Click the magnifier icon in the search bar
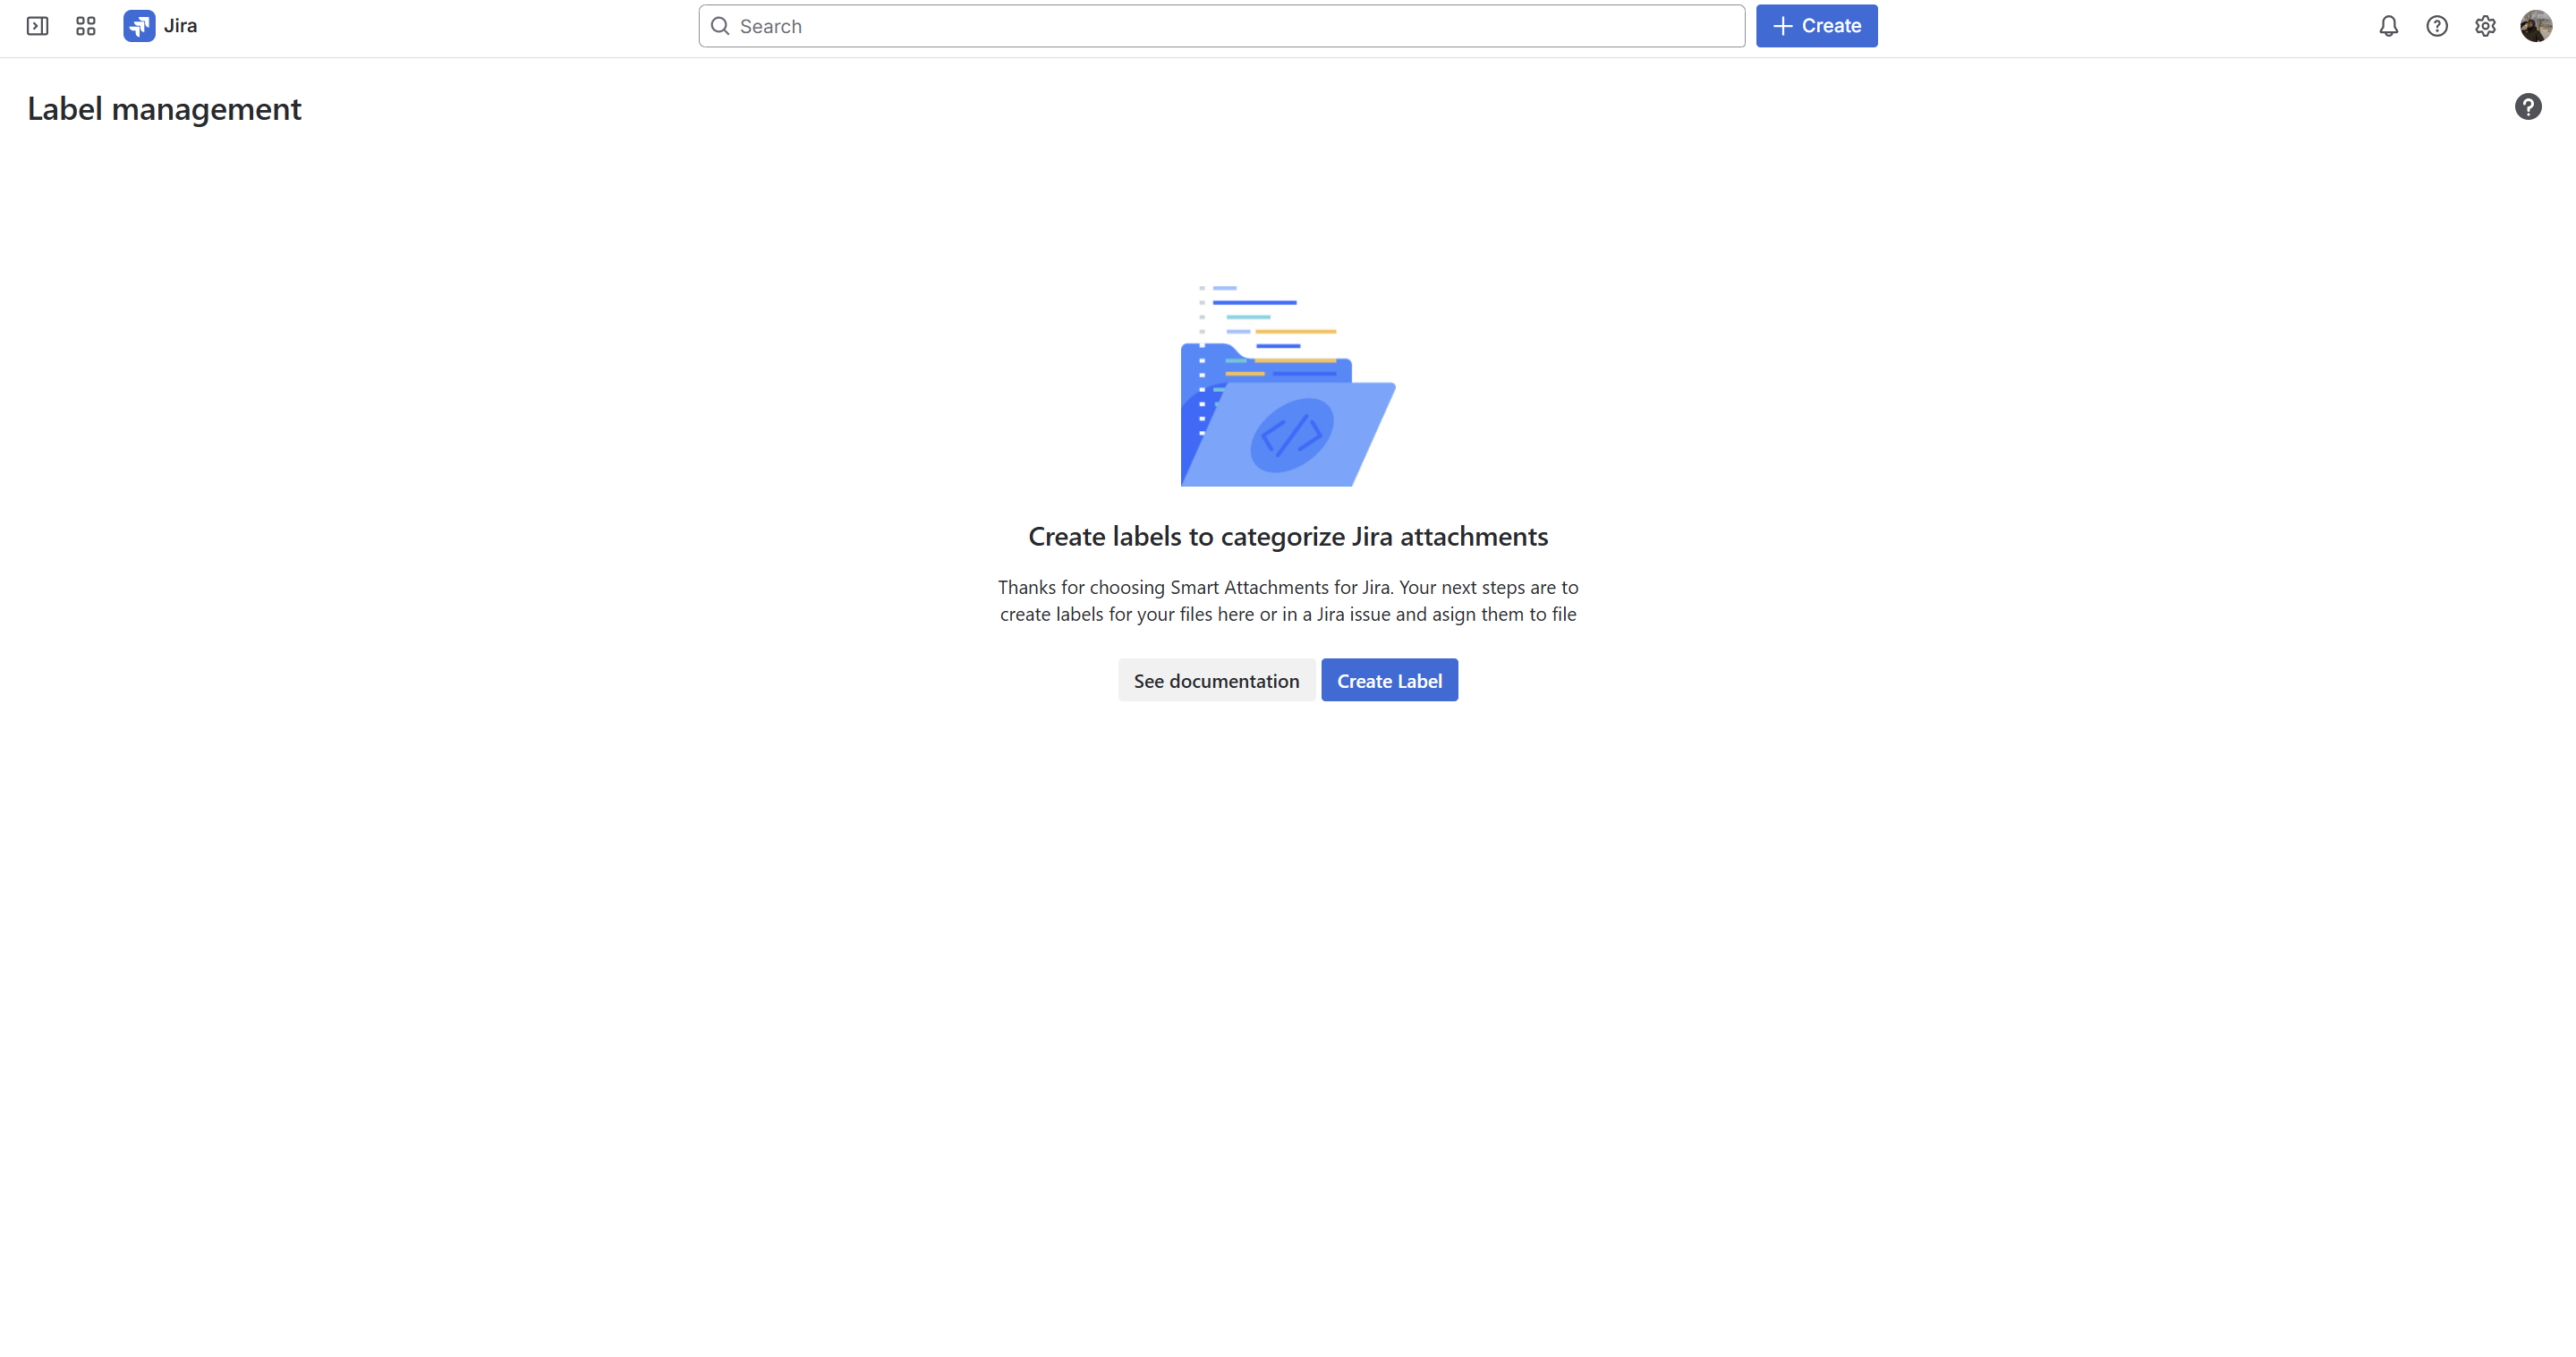 tap(720, 26)
